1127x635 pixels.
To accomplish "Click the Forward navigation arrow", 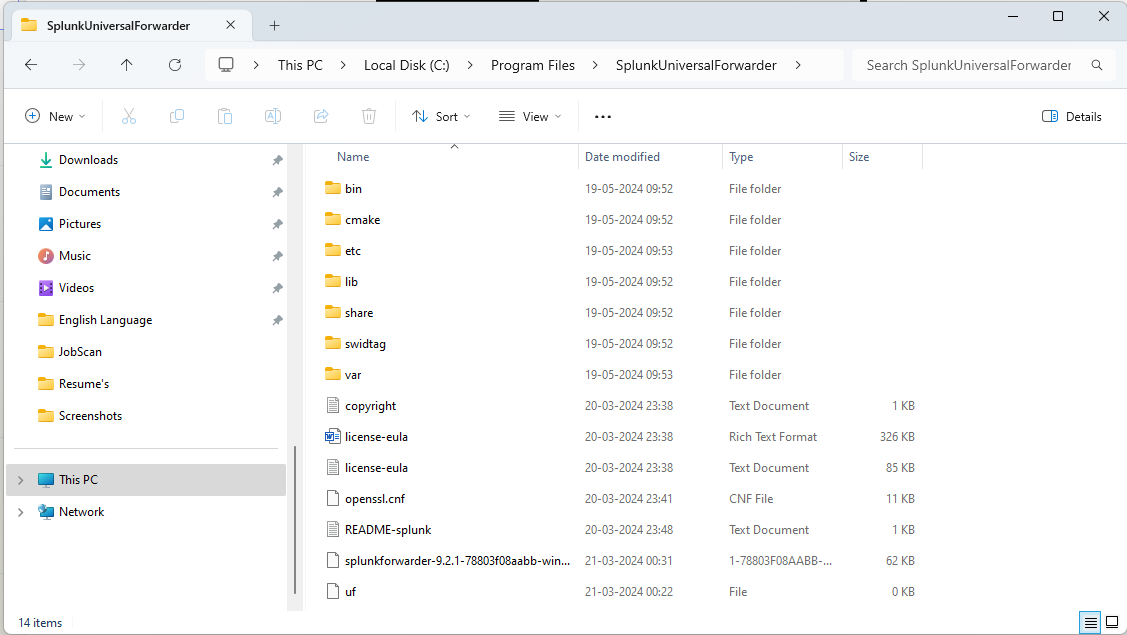I will coord(79,65).
